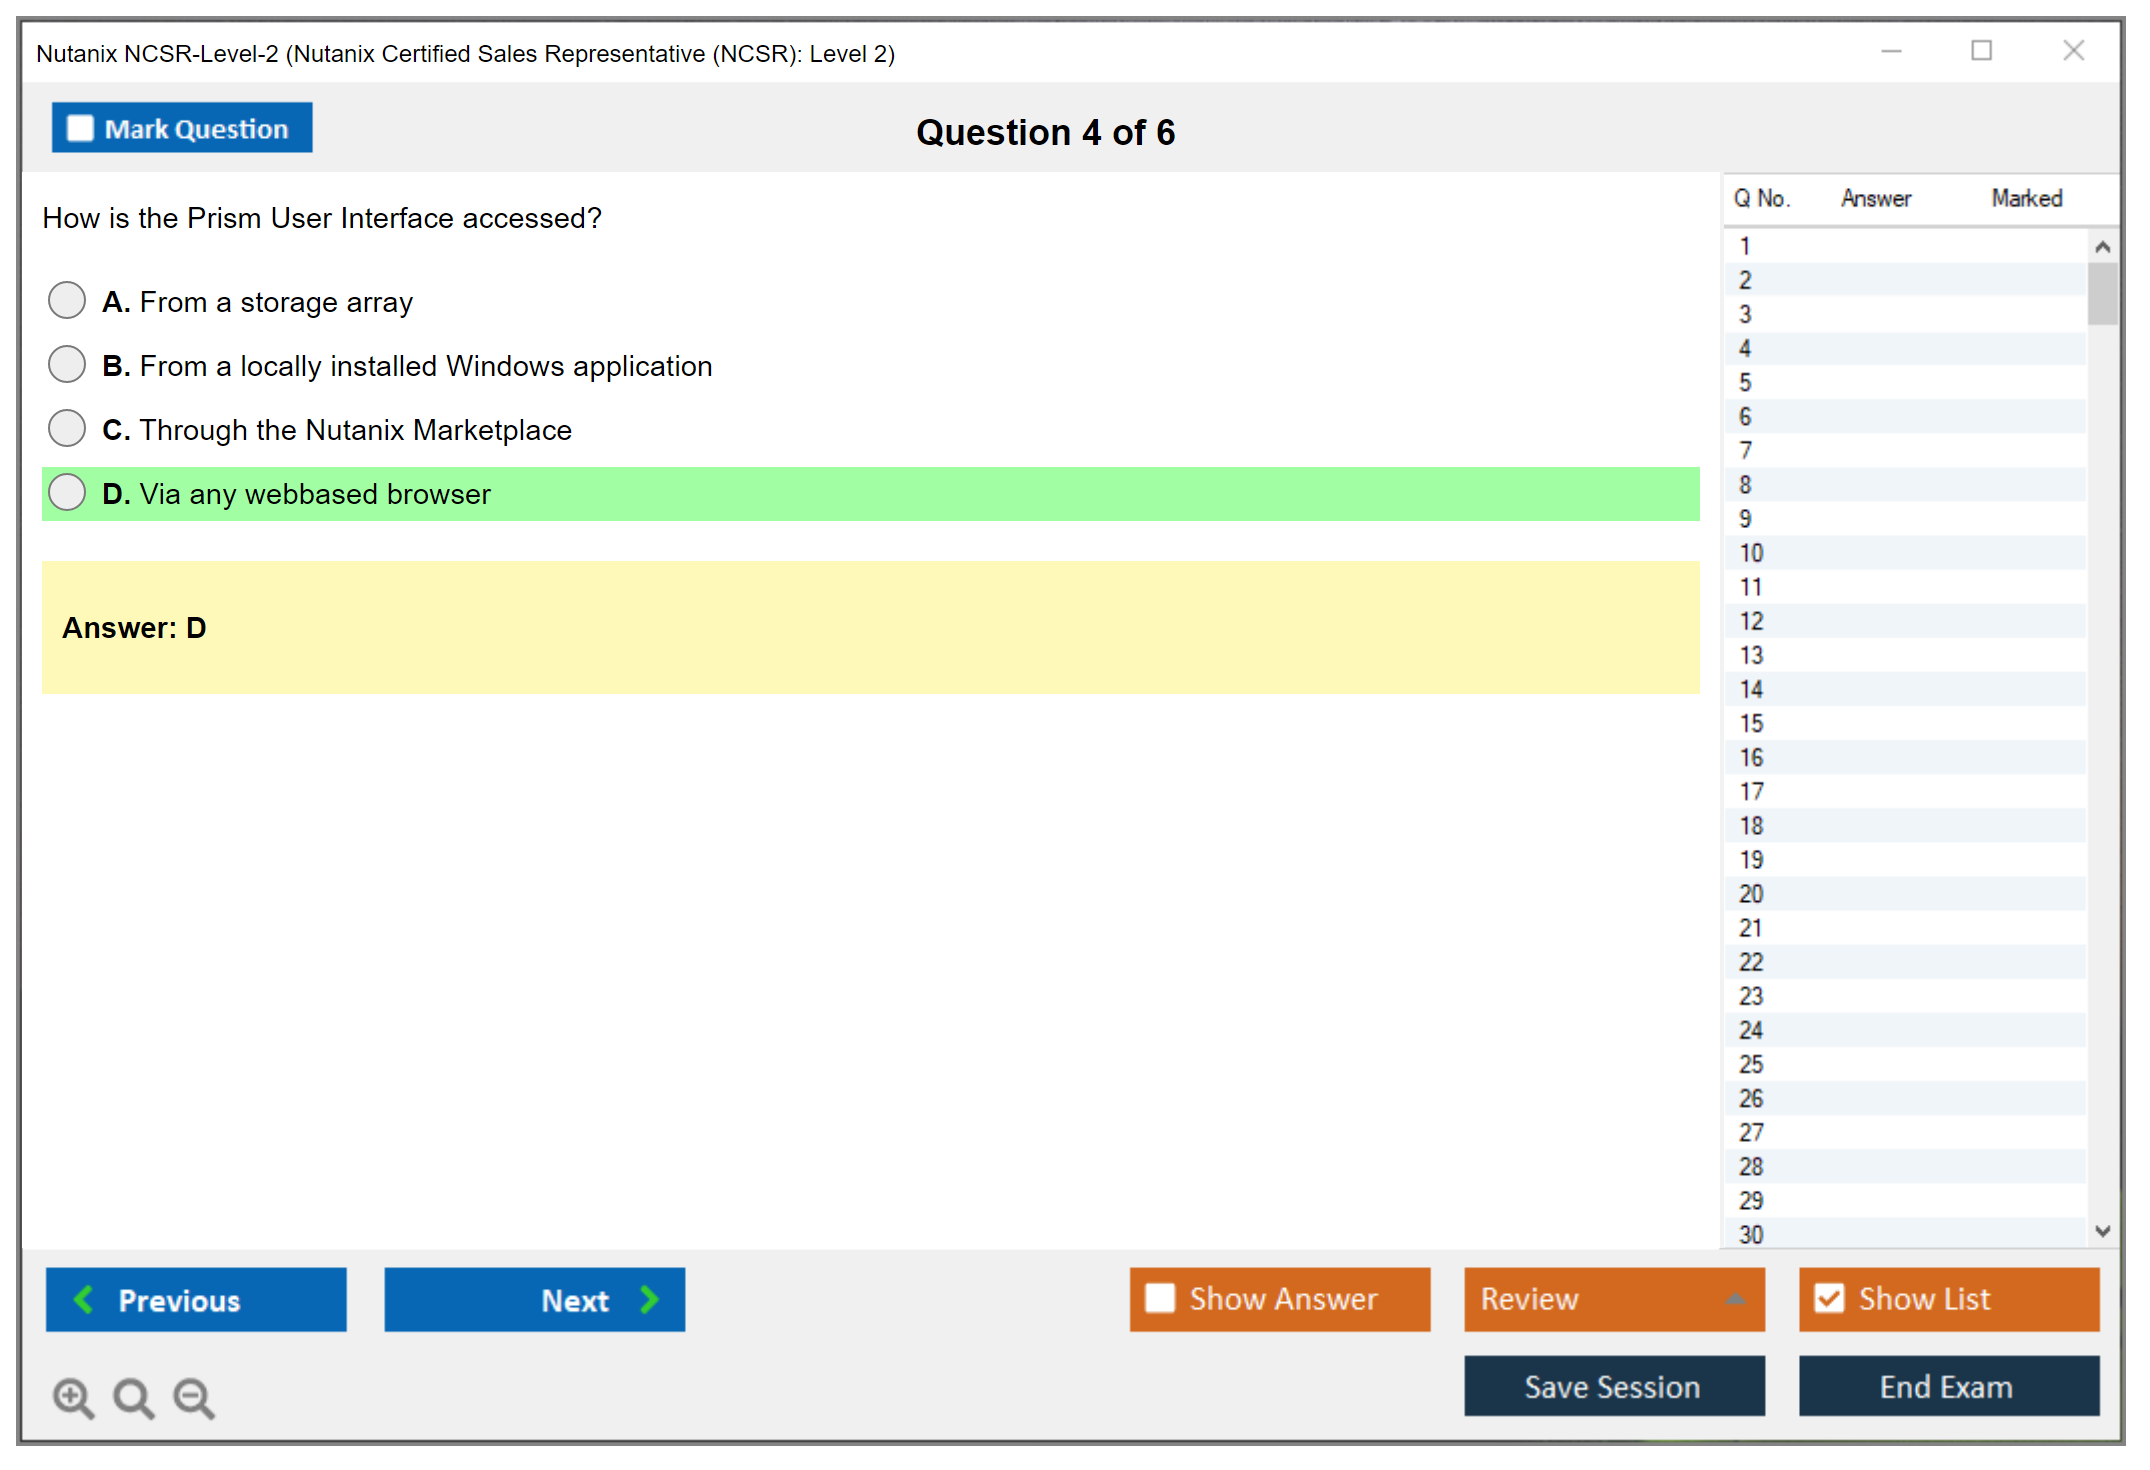Maximize the exam window
The height and width of the screenshot is (1470, 2150).
(x=1981, y=51)
